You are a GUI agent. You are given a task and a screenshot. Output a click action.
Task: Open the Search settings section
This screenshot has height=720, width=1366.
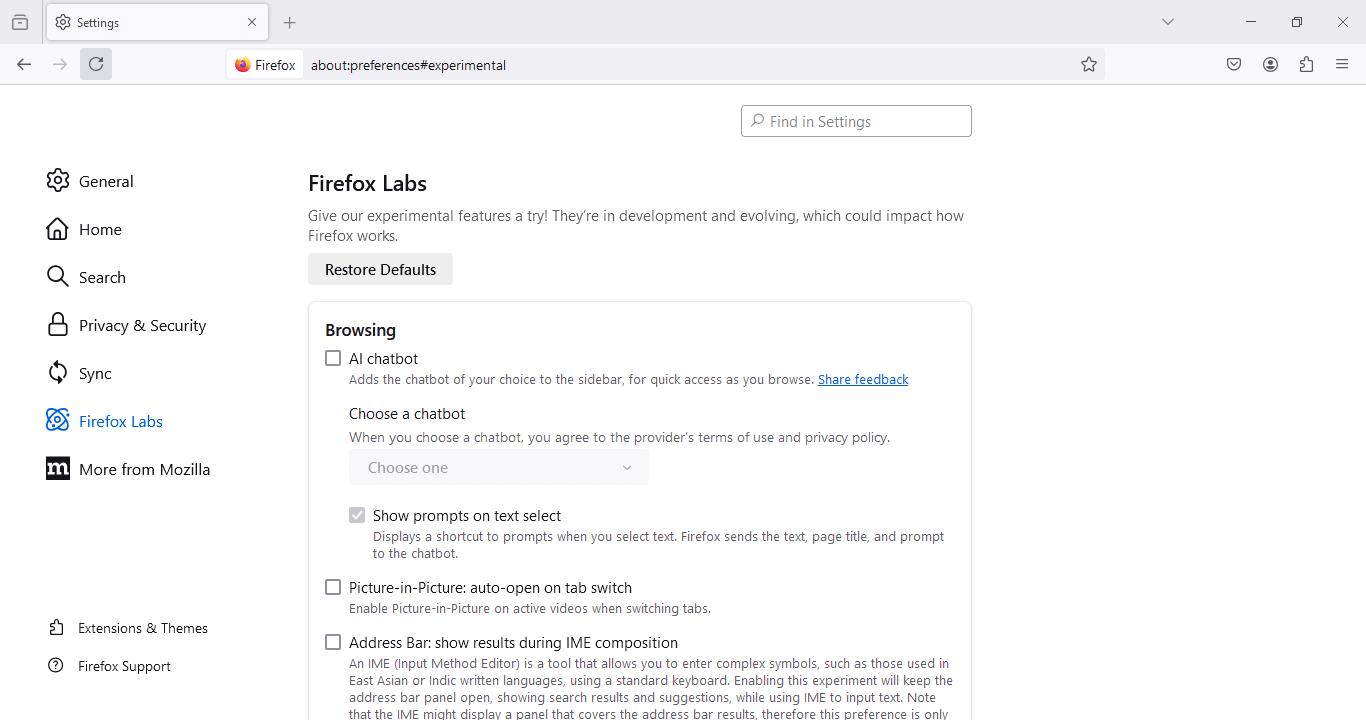[x=102, y=277]
